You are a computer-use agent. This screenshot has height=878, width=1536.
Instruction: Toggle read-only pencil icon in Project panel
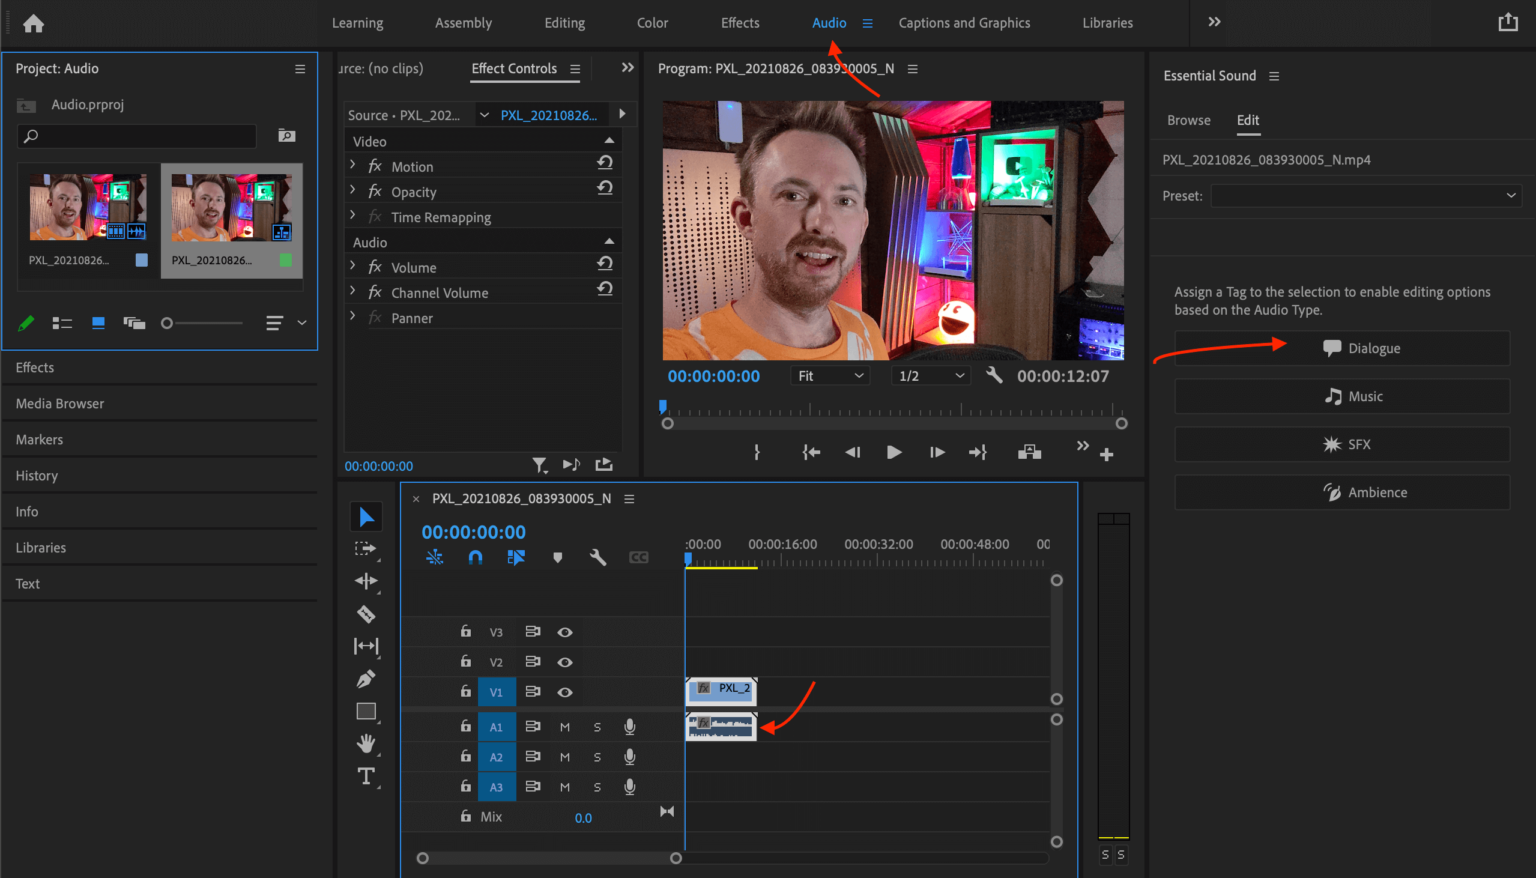[x=26, y=323]
